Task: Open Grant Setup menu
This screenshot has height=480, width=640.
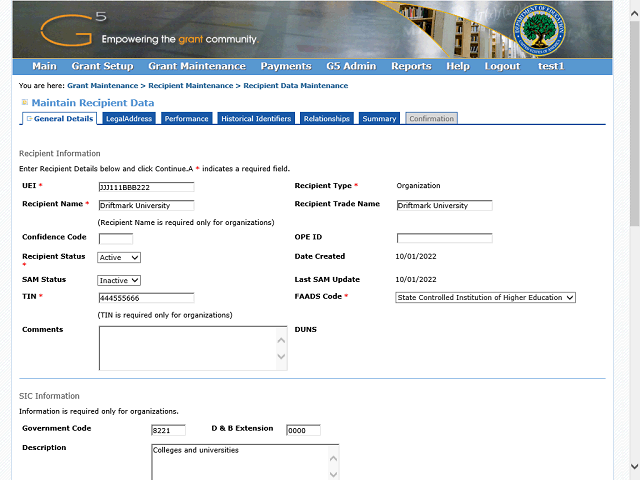Action: (102, 66)
